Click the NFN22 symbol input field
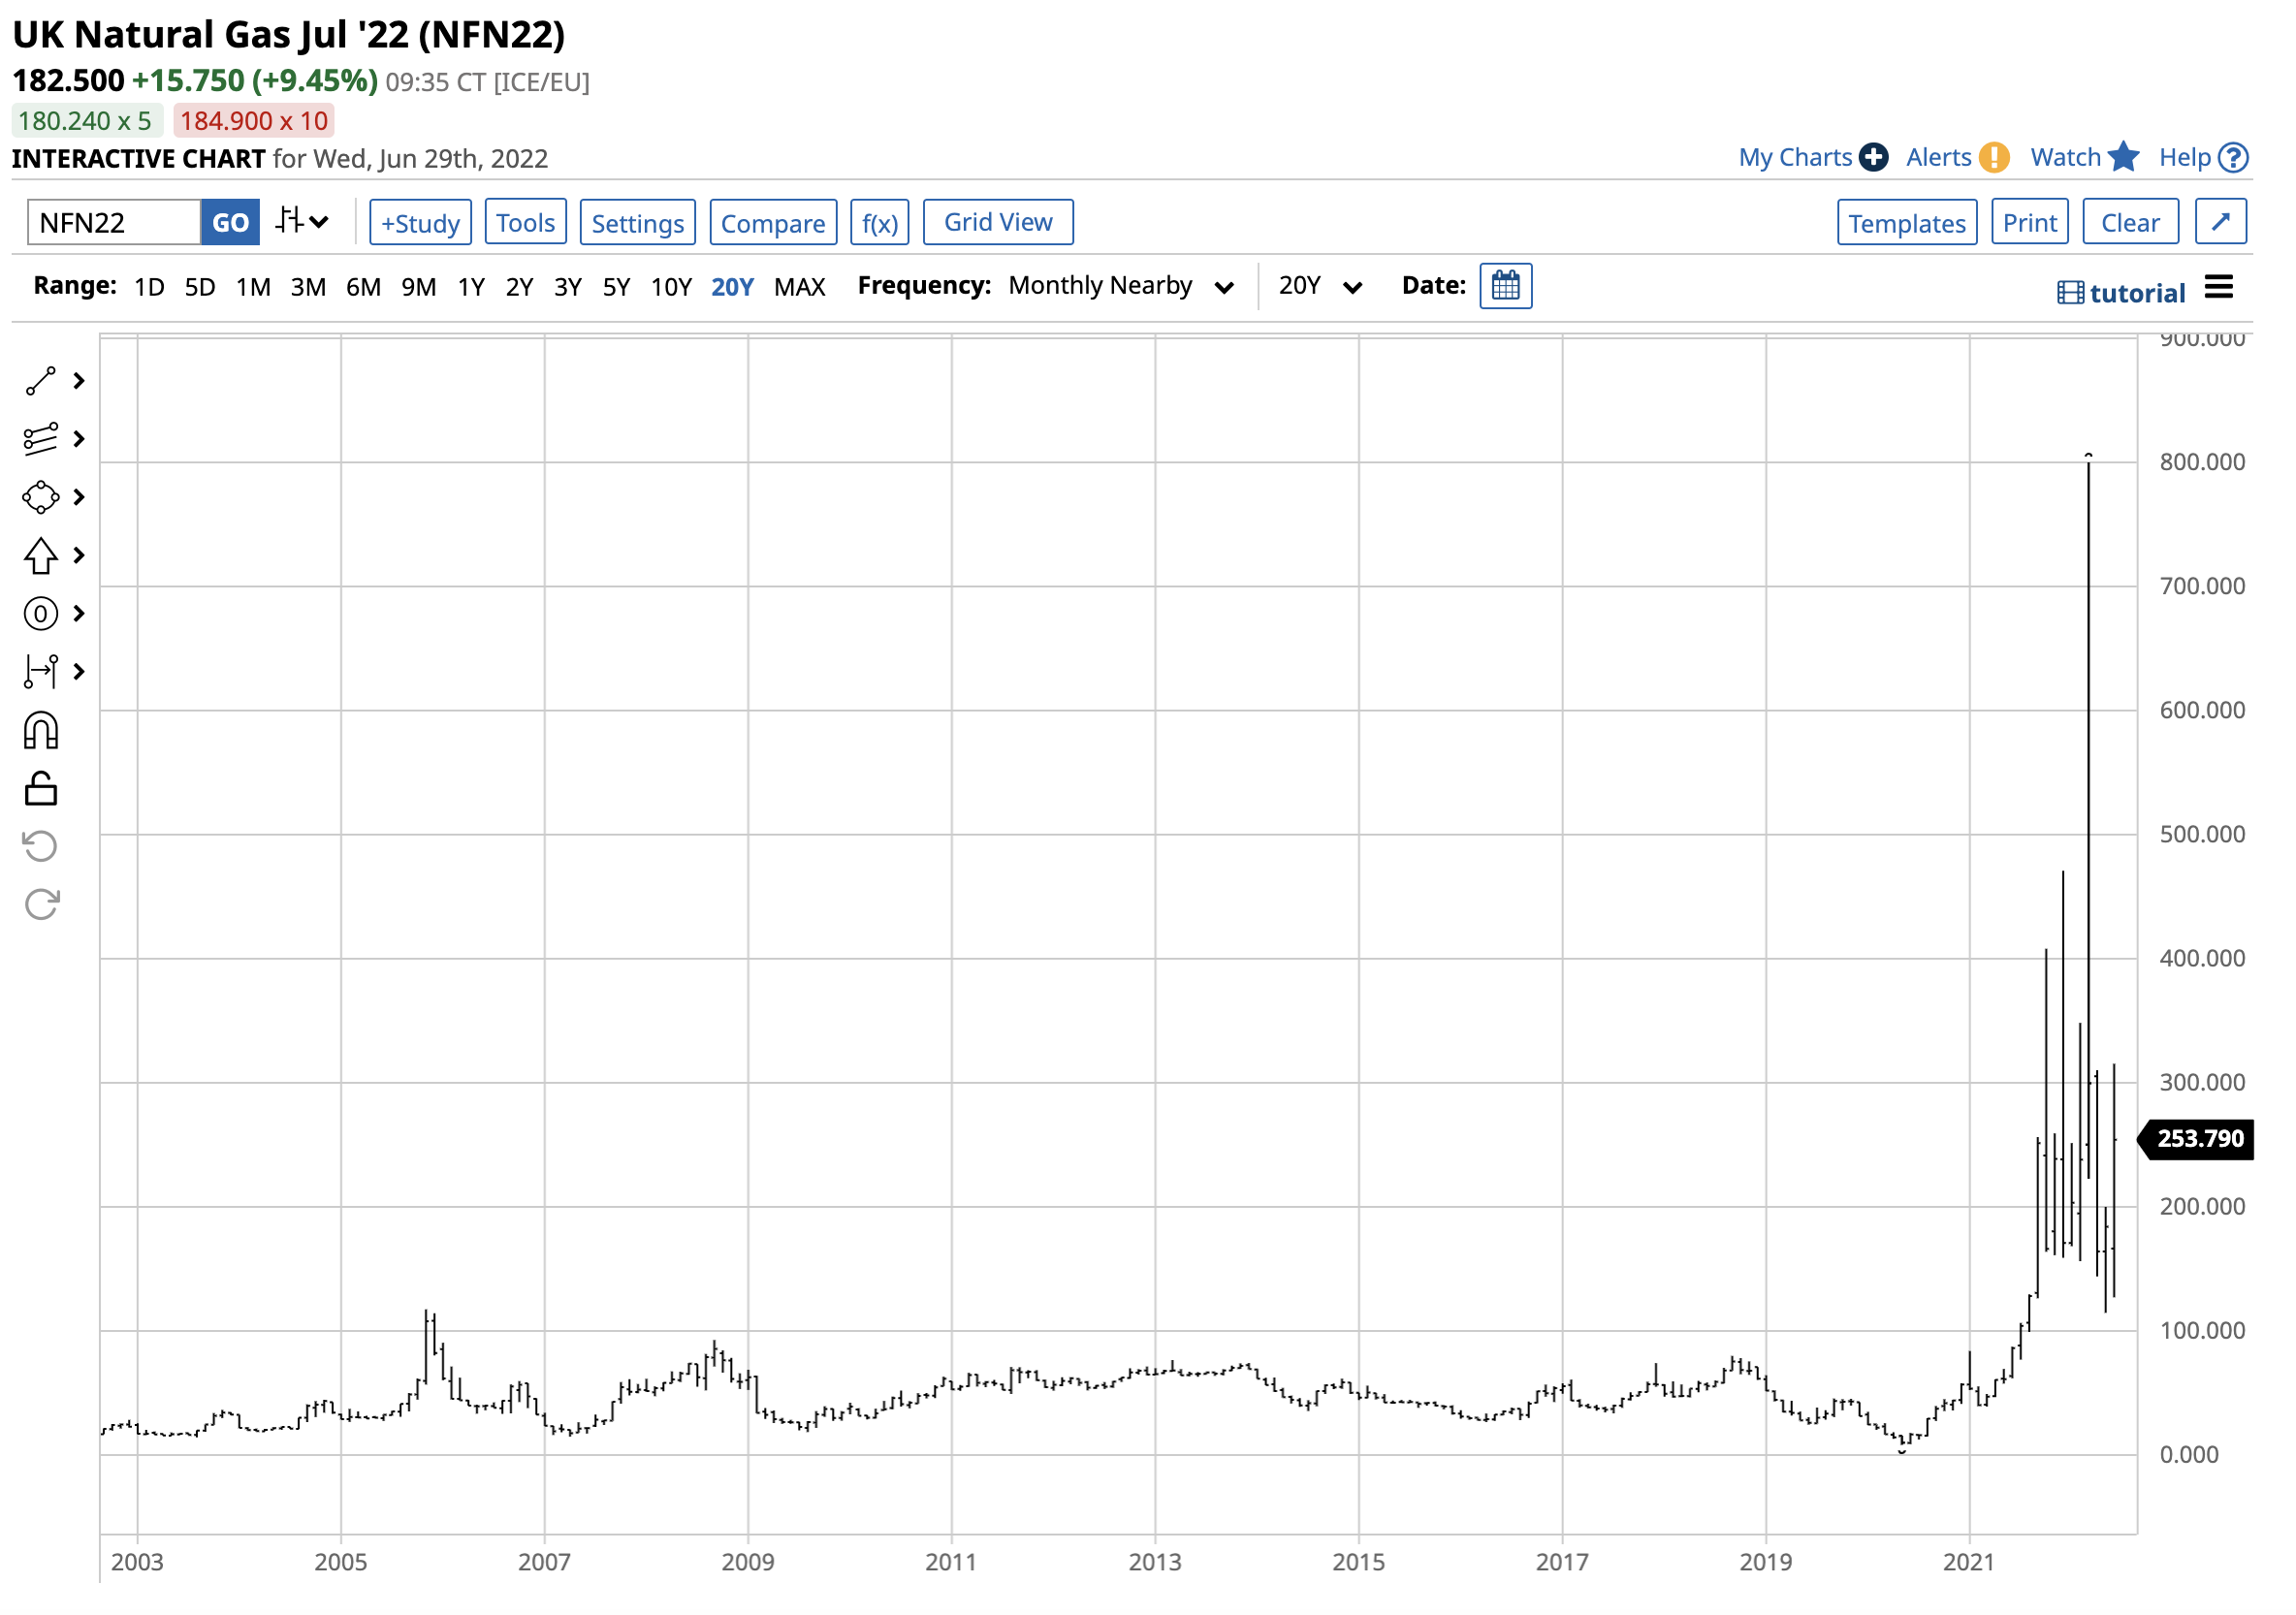Viewport: 2296px width, 1615px height. pyautogui.click(x=113, y=222)
